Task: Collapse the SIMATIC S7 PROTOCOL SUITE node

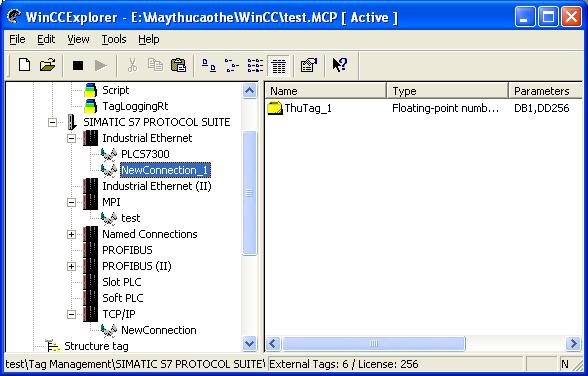Action: coord(52,122)
